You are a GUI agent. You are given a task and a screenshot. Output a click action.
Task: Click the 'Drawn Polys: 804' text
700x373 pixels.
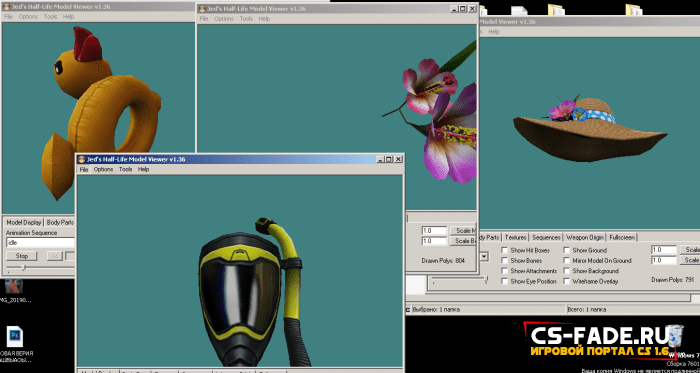point(443,261)
